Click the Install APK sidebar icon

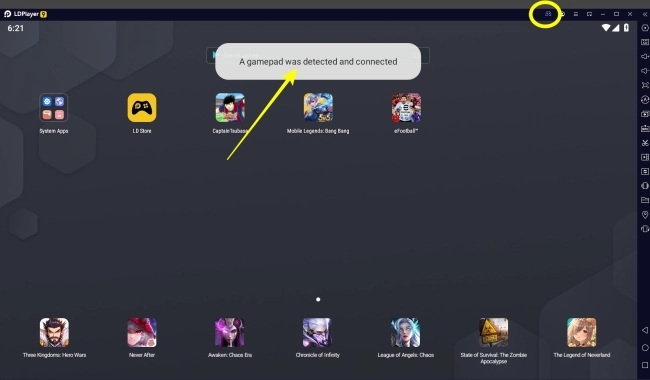coord(645,128)
